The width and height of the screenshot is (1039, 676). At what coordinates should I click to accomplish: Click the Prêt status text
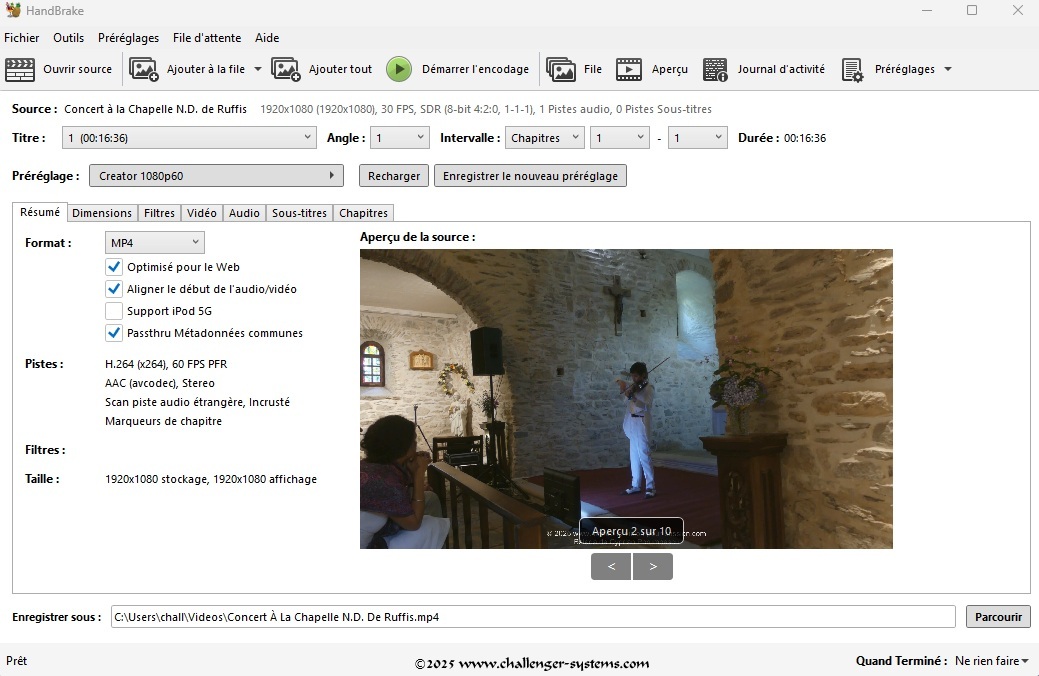17,661
